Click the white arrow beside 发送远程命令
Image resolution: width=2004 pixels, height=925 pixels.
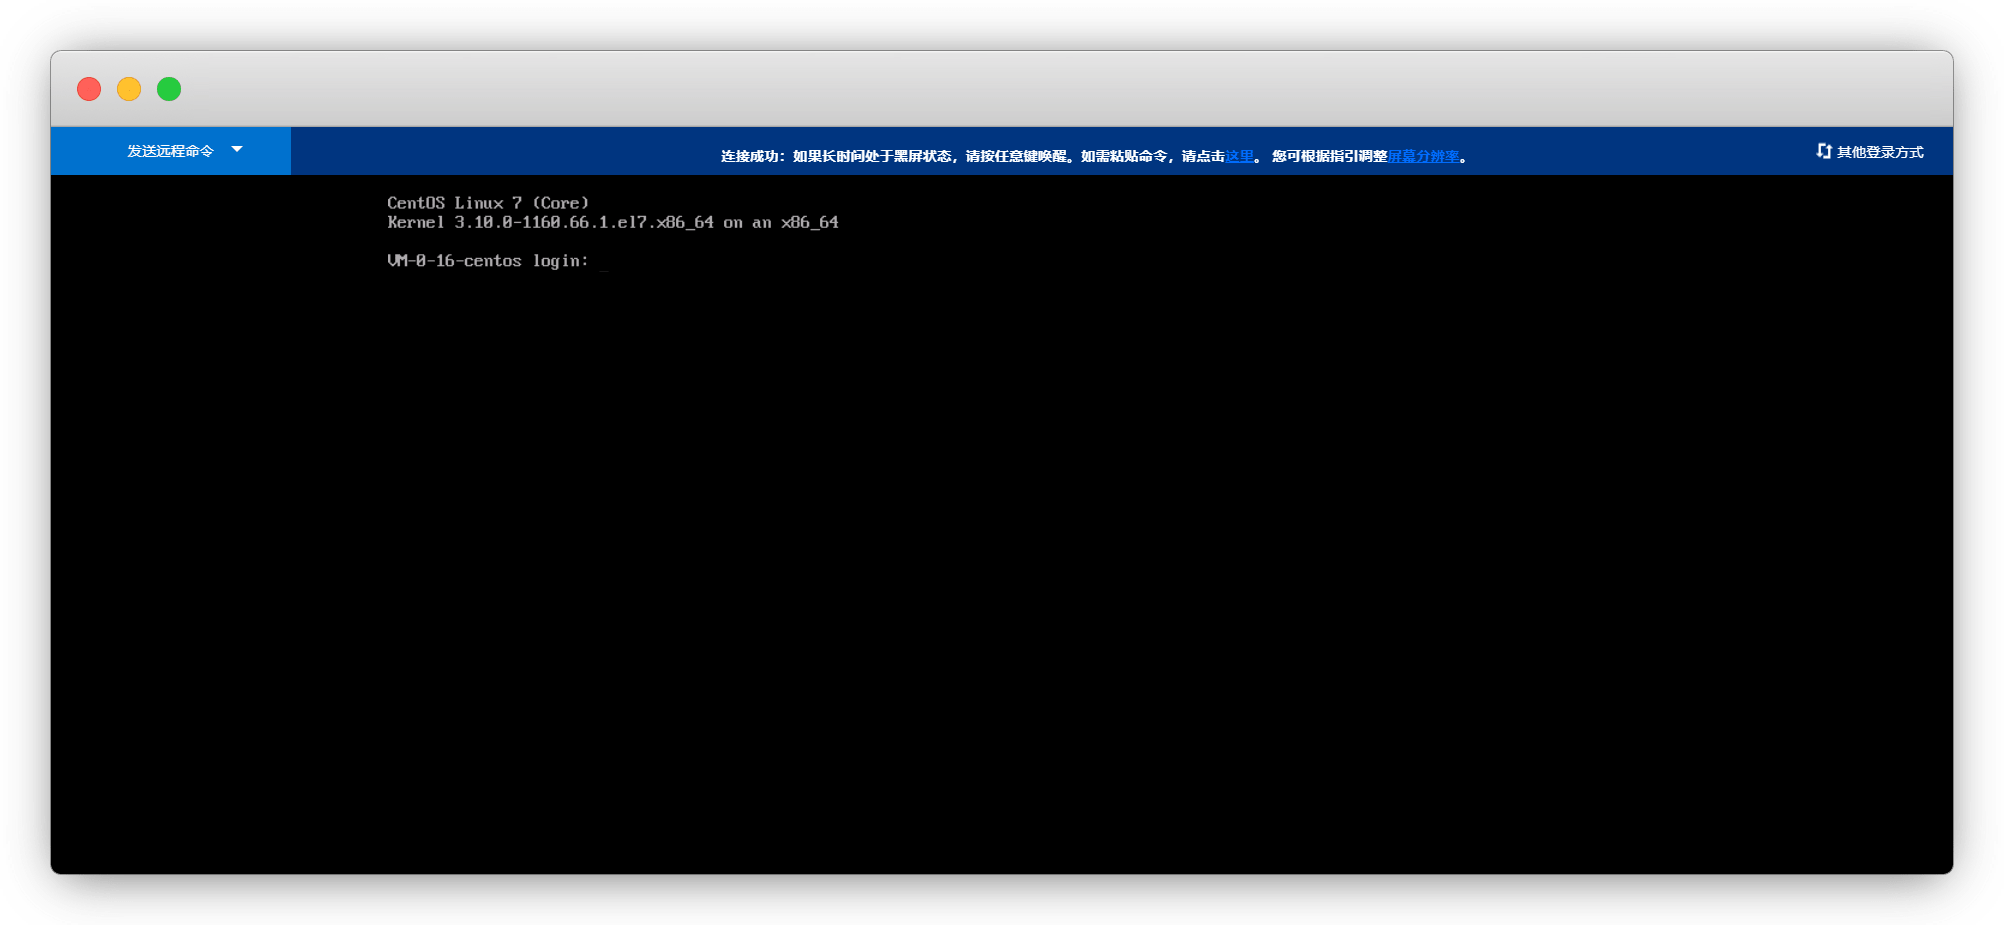coord(237,150)
